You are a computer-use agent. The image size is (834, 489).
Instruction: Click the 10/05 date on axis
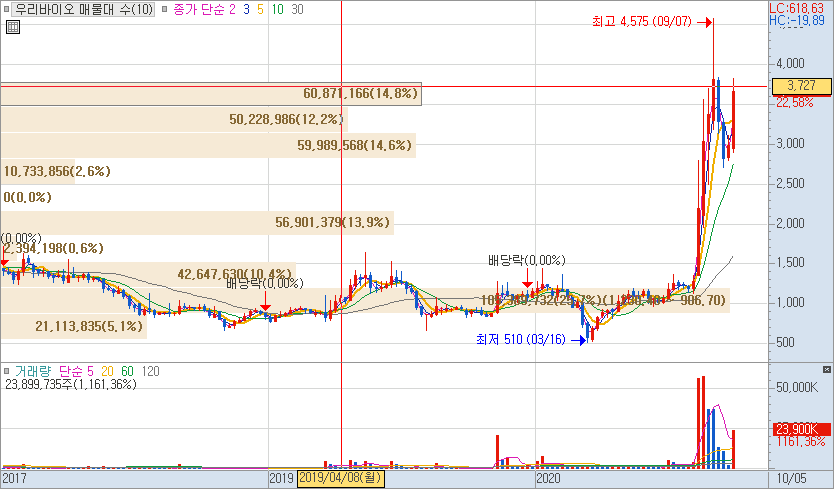point(791,478)
